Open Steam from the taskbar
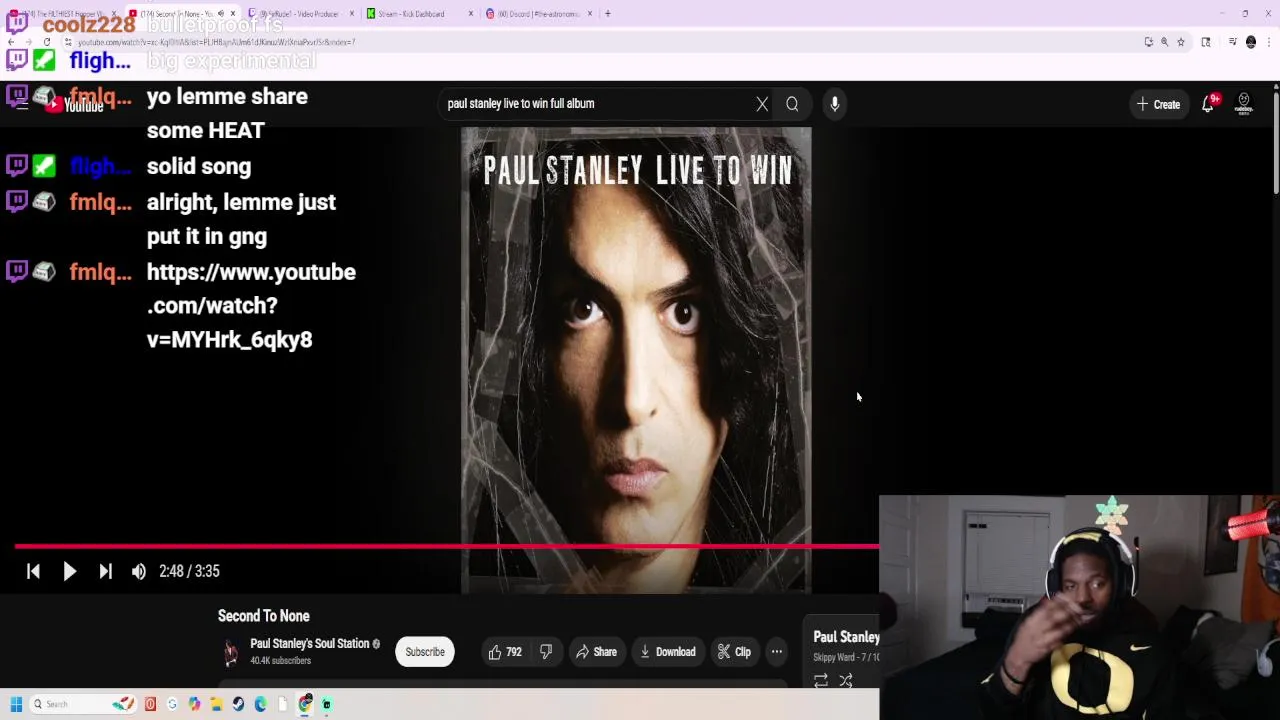 pyautogui.click(x=238, y=704)
